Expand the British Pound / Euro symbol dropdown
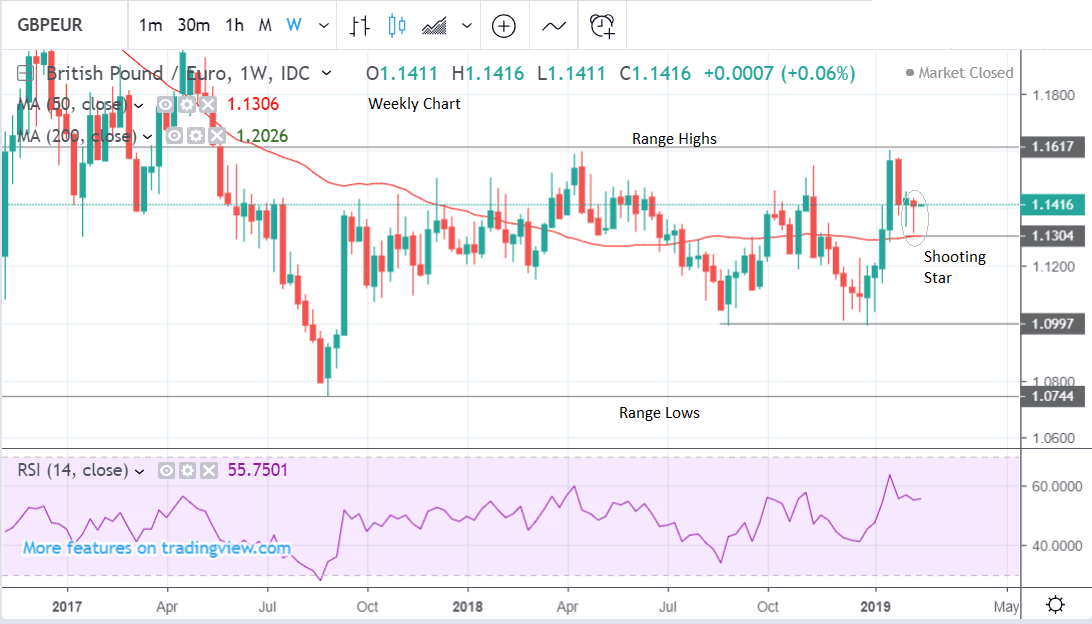 pyautogui.click(x=327, y=73)
